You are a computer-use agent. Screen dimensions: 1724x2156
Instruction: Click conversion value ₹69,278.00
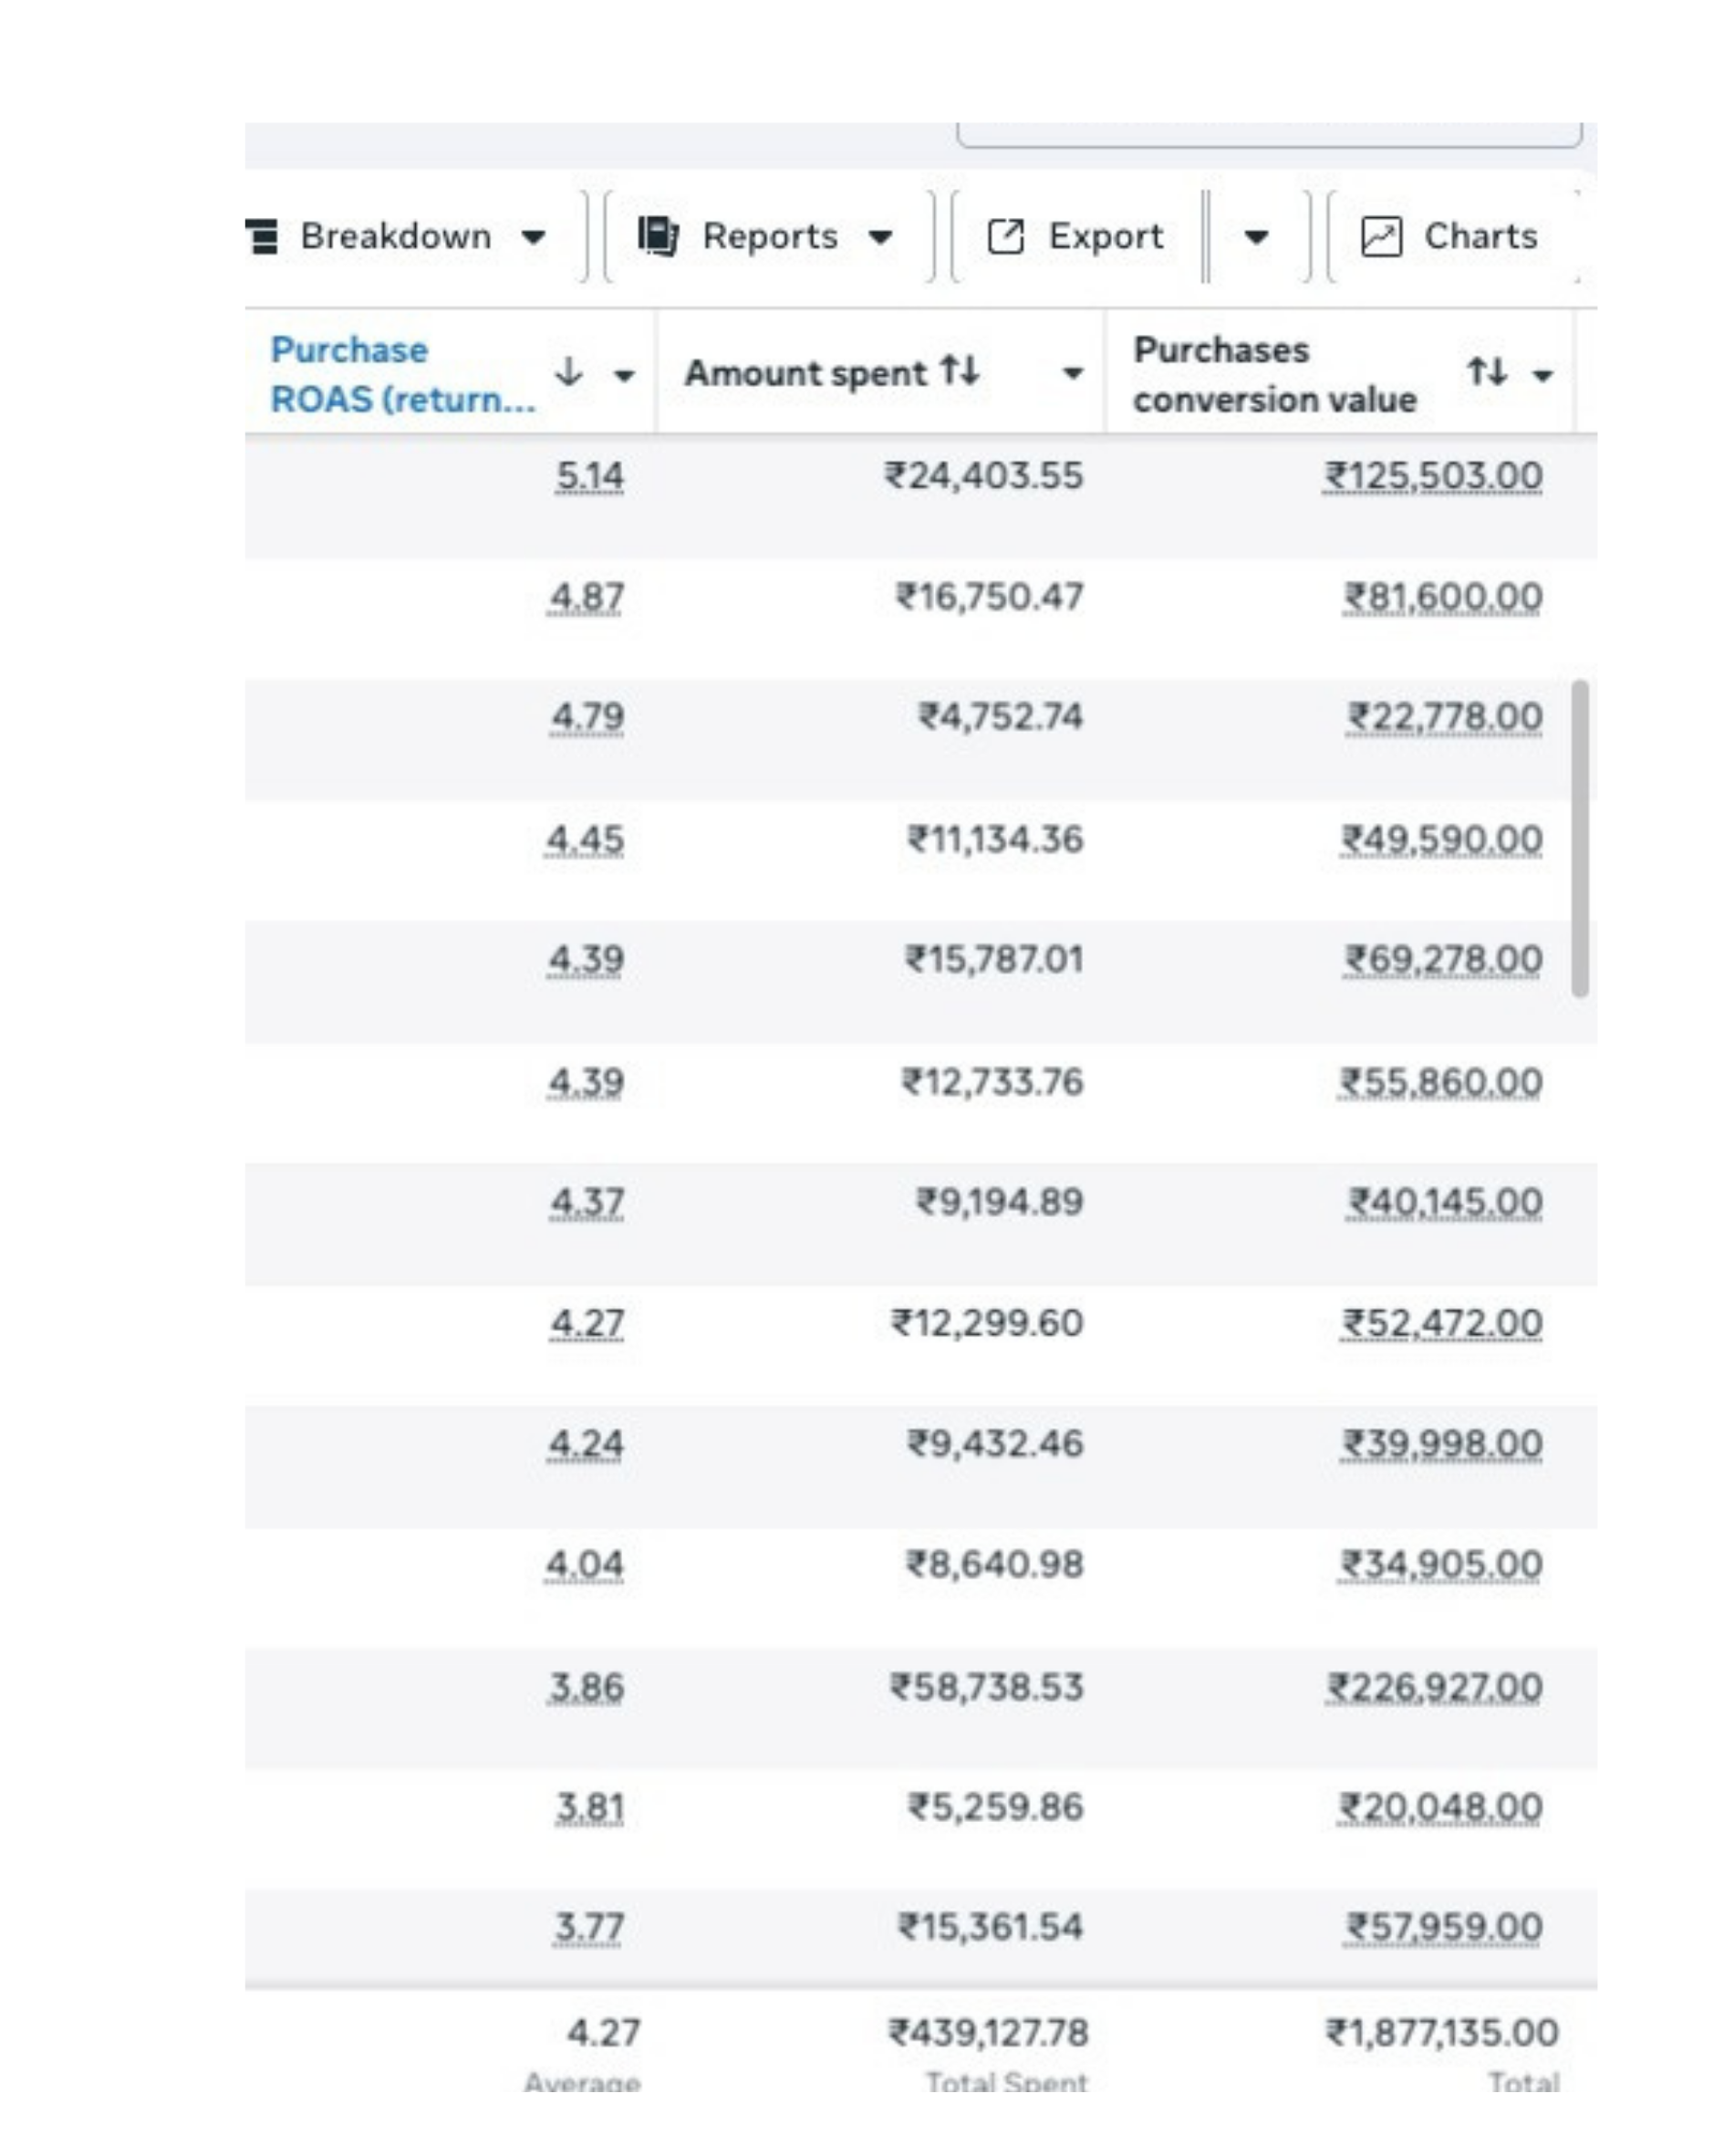pos(1443,960)
